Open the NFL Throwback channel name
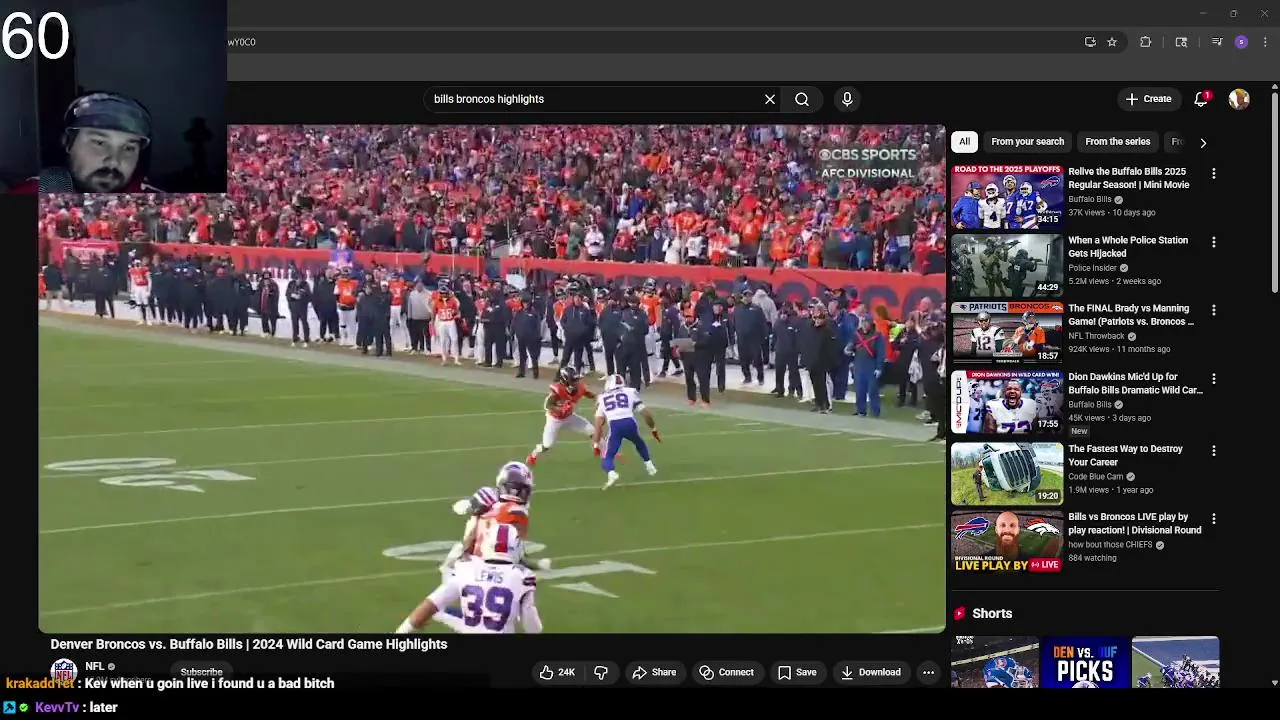This screenshot has width=1280, height=720. 1096,336
